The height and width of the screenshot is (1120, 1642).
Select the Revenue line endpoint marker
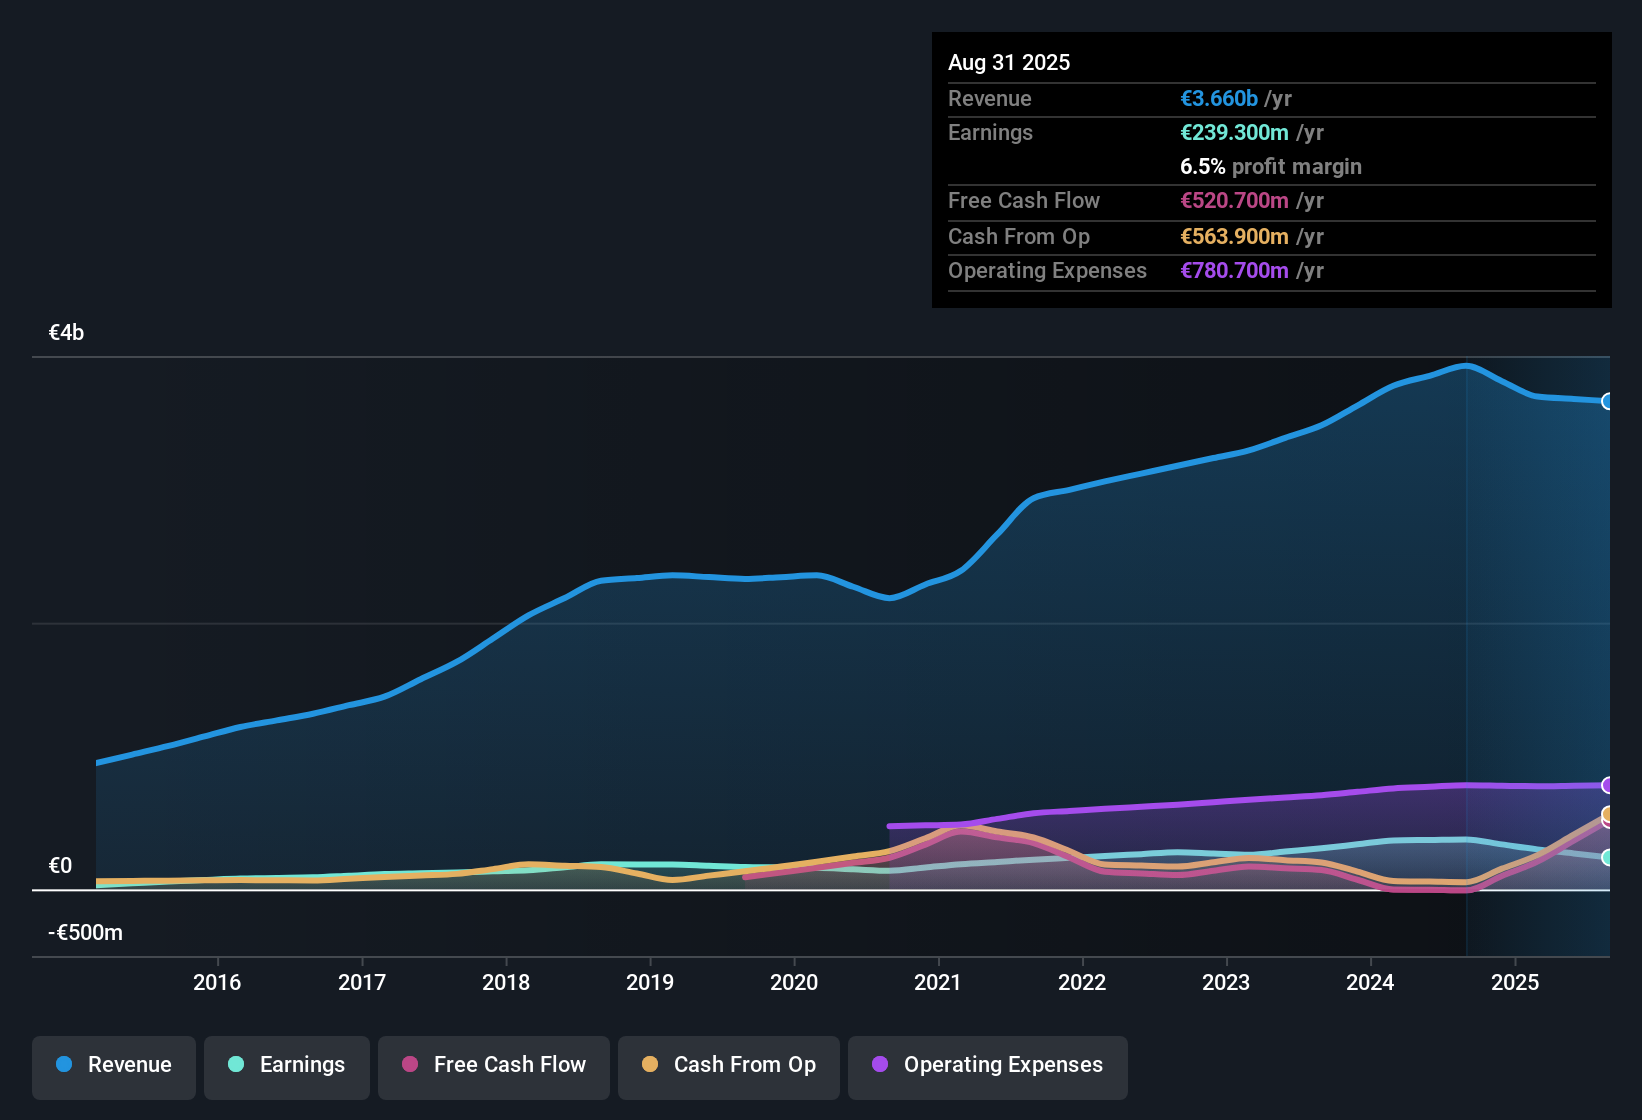click(x=1608, y=401)
